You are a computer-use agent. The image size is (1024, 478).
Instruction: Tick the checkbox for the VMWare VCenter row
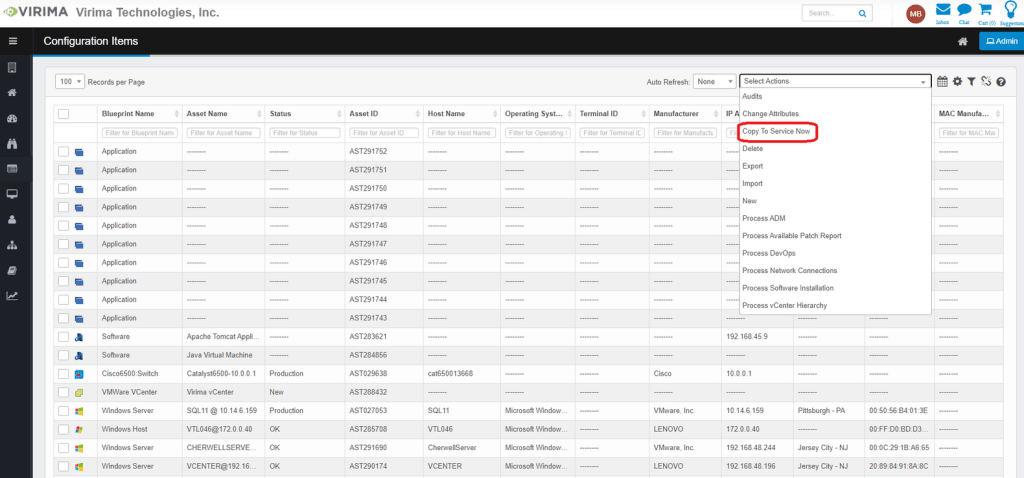tap(63, 392)
